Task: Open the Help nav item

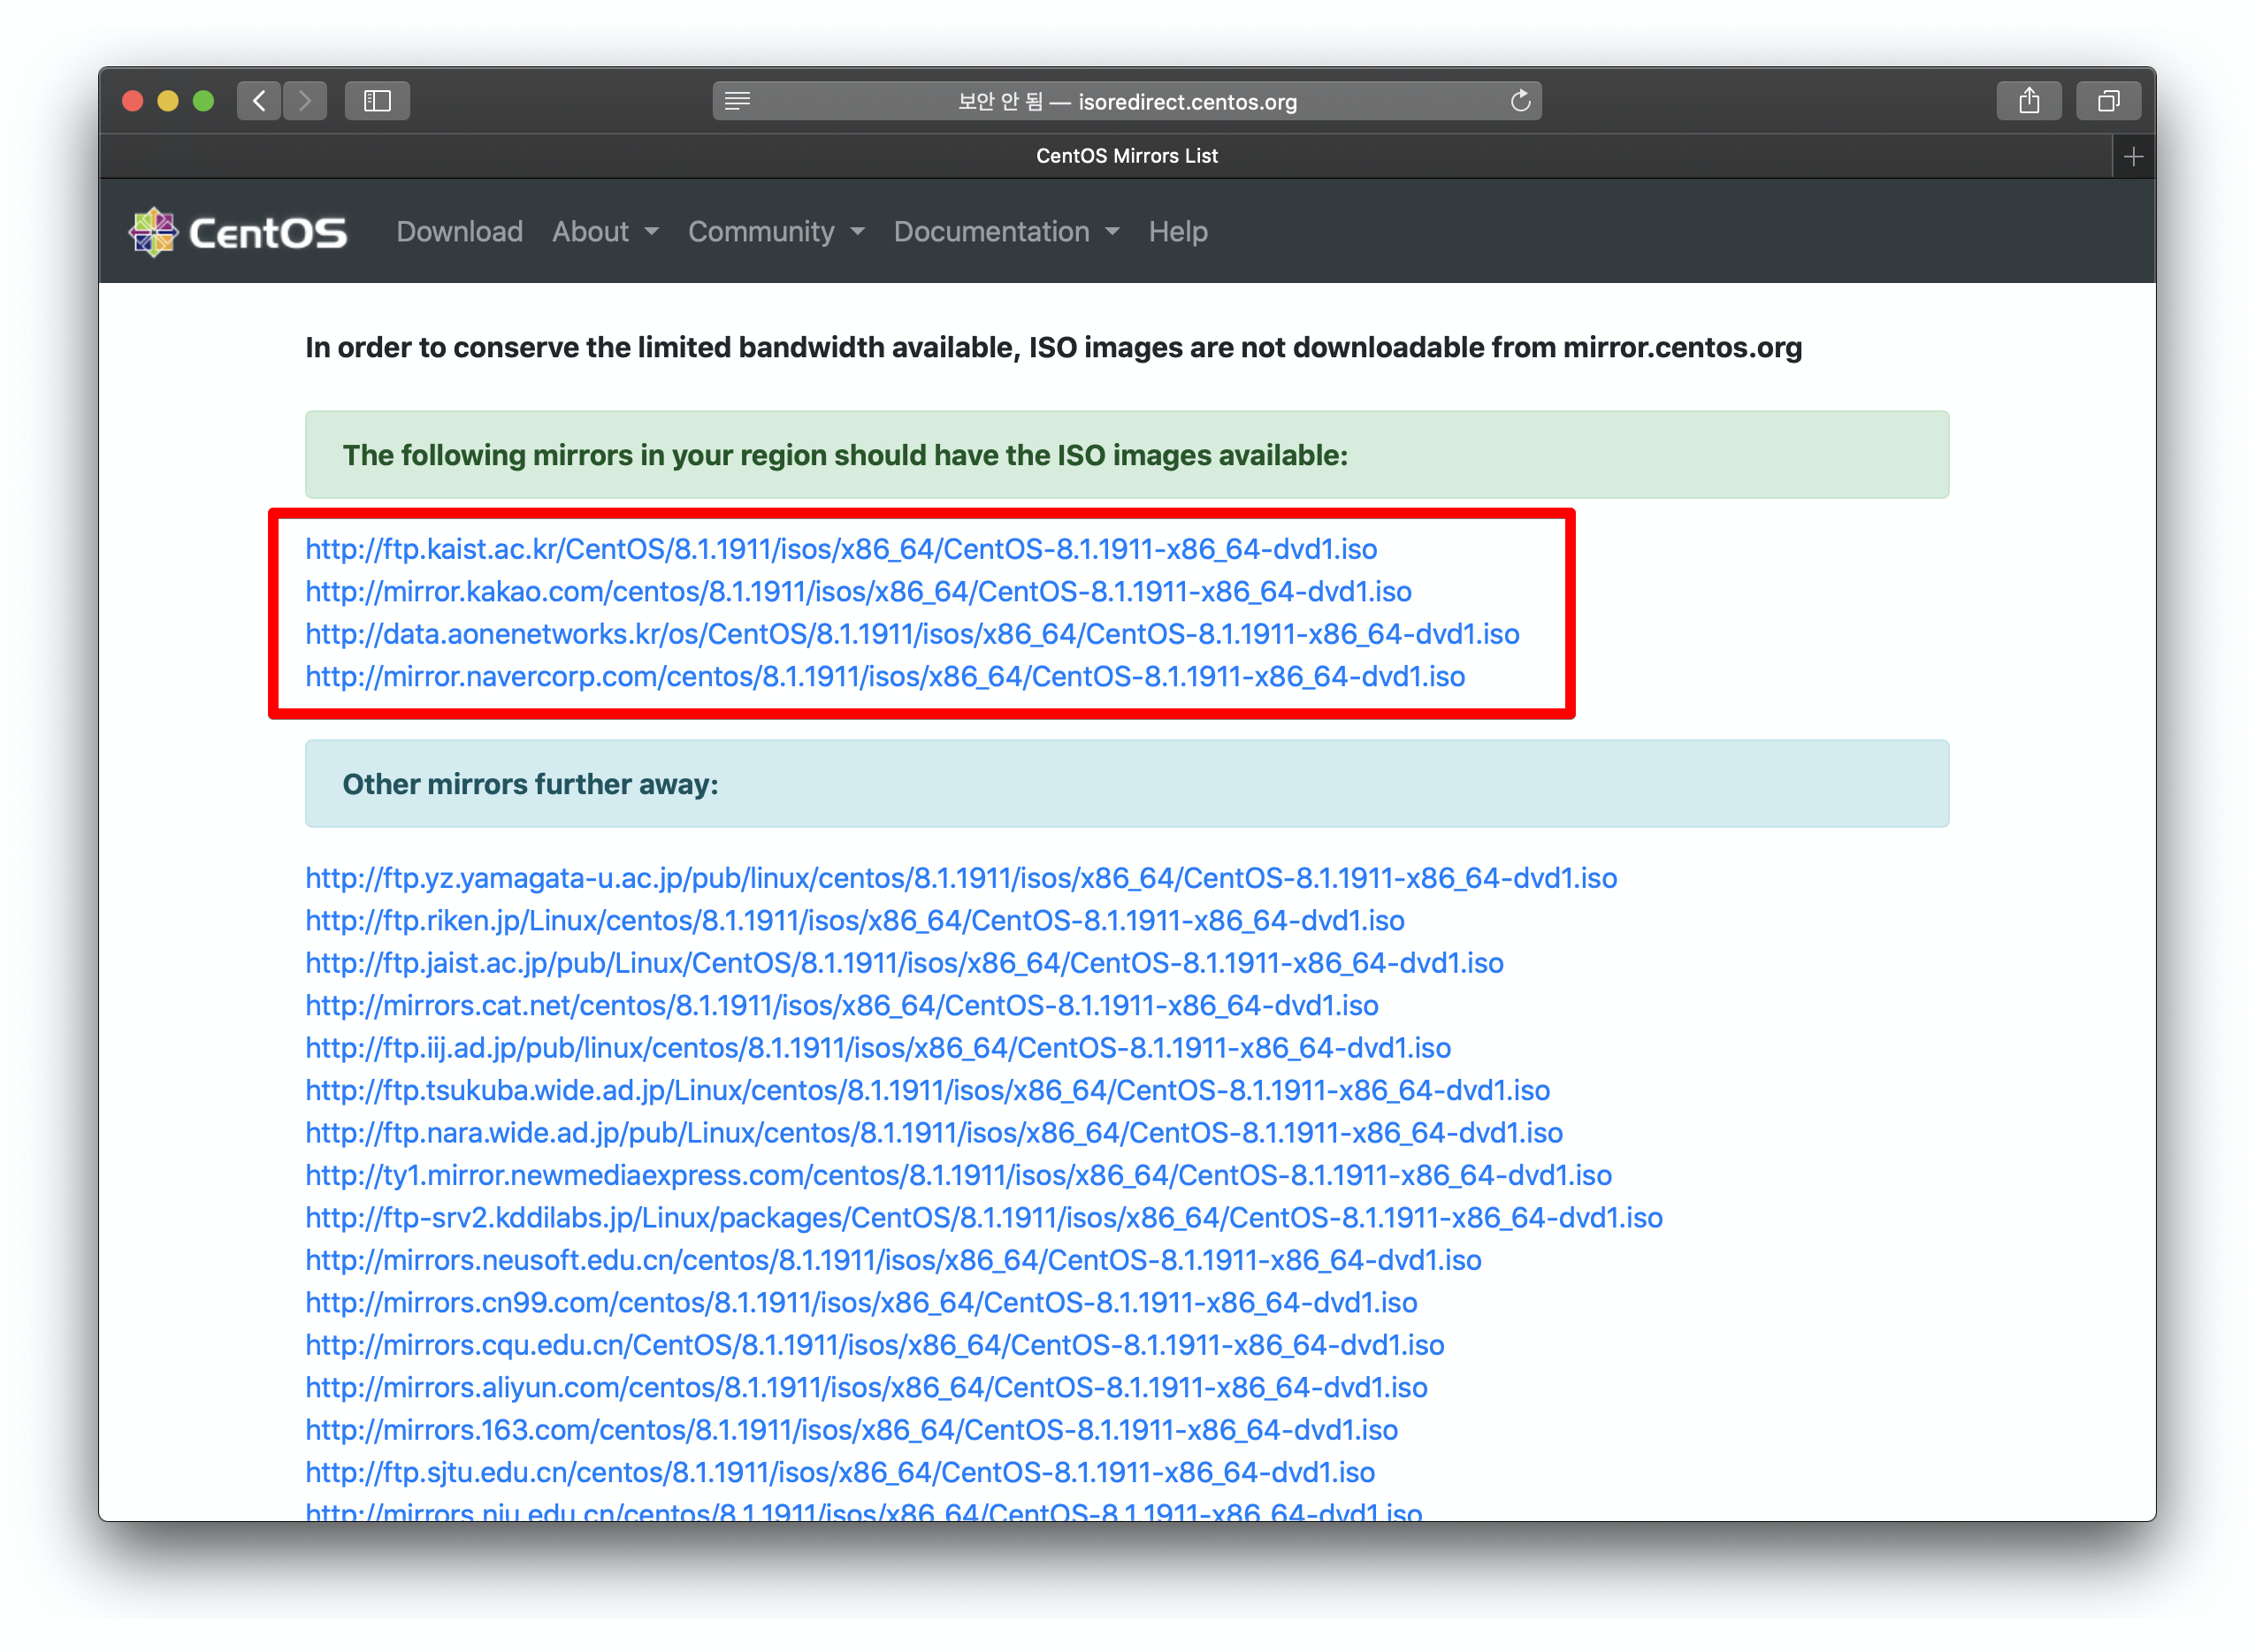Action: (1177, 232)
